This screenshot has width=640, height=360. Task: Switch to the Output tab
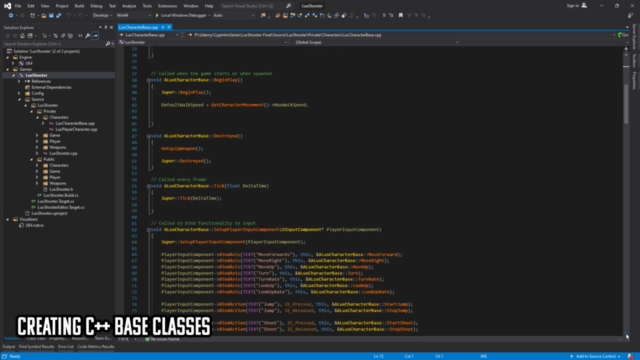(9, 347)
